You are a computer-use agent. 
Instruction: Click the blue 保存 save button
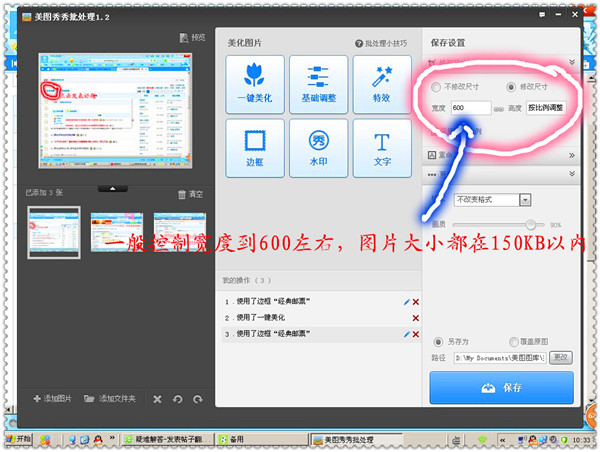(x=501, y=388)
